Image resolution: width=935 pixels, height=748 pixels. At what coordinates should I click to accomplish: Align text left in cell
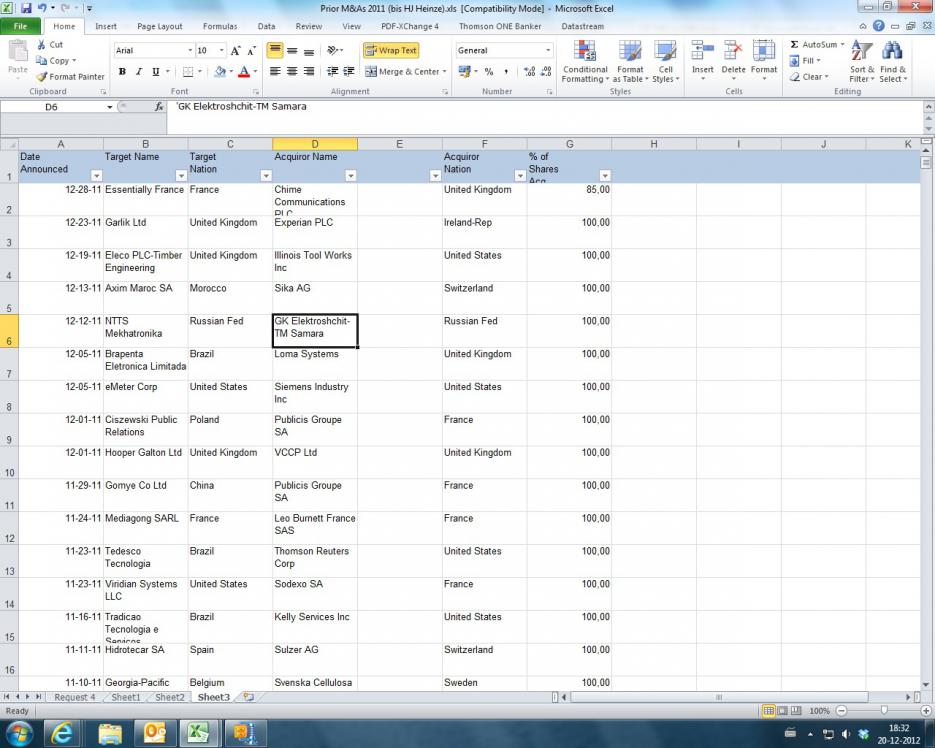pos(275,72)
